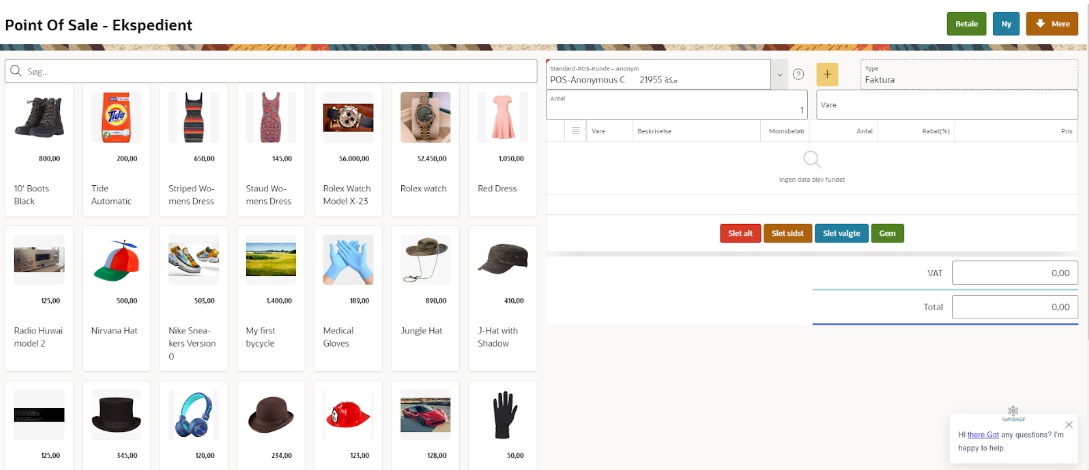
Task: Click the Antal quantity input
Action: pyautogui.click(x=676, y=104)
